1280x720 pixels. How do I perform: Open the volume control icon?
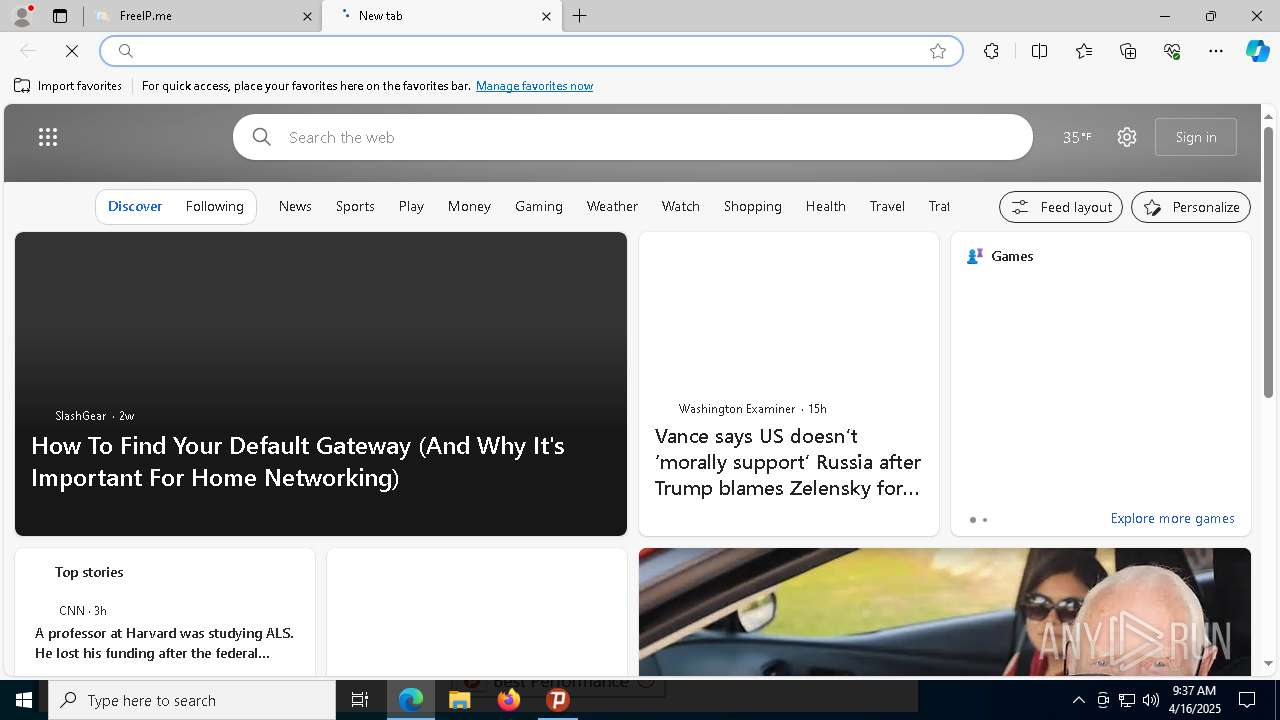1150,700
